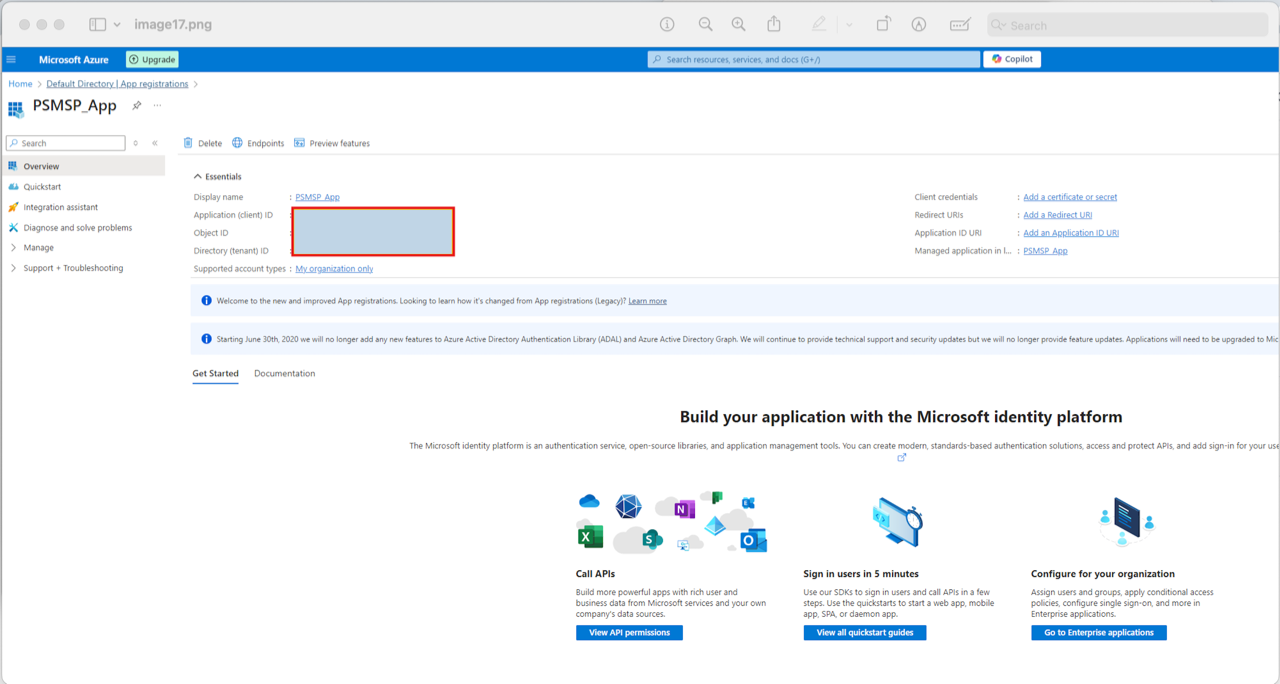Open the Azure portal hamburger menu
The height and width of the screenshot is (684, 1280).
coord(12,60)
